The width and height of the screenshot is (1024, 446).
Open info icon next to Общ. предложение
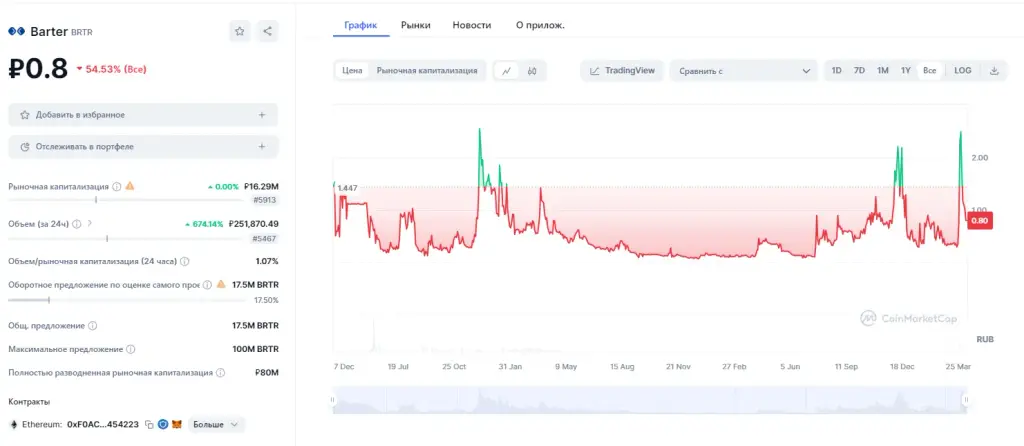93,325
